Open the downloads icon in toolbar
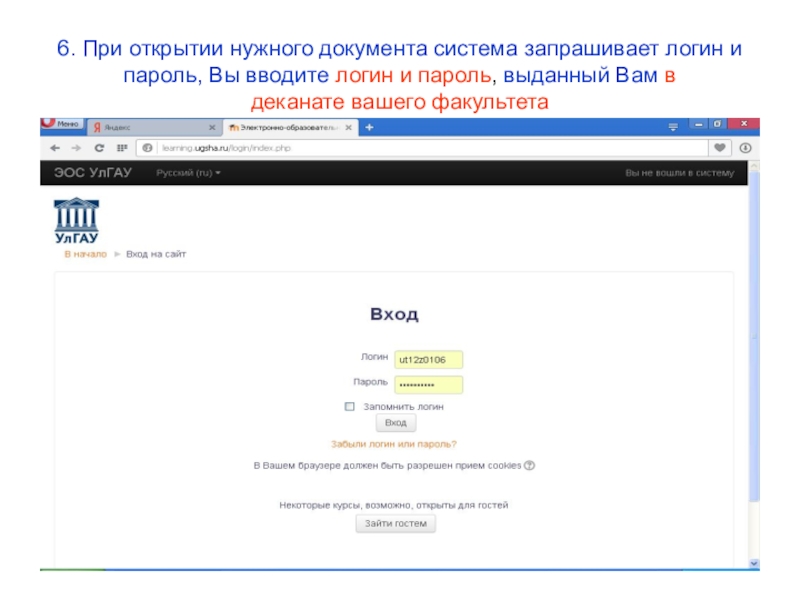The width and height of the screenshot is (800, 600). [745, 147]
